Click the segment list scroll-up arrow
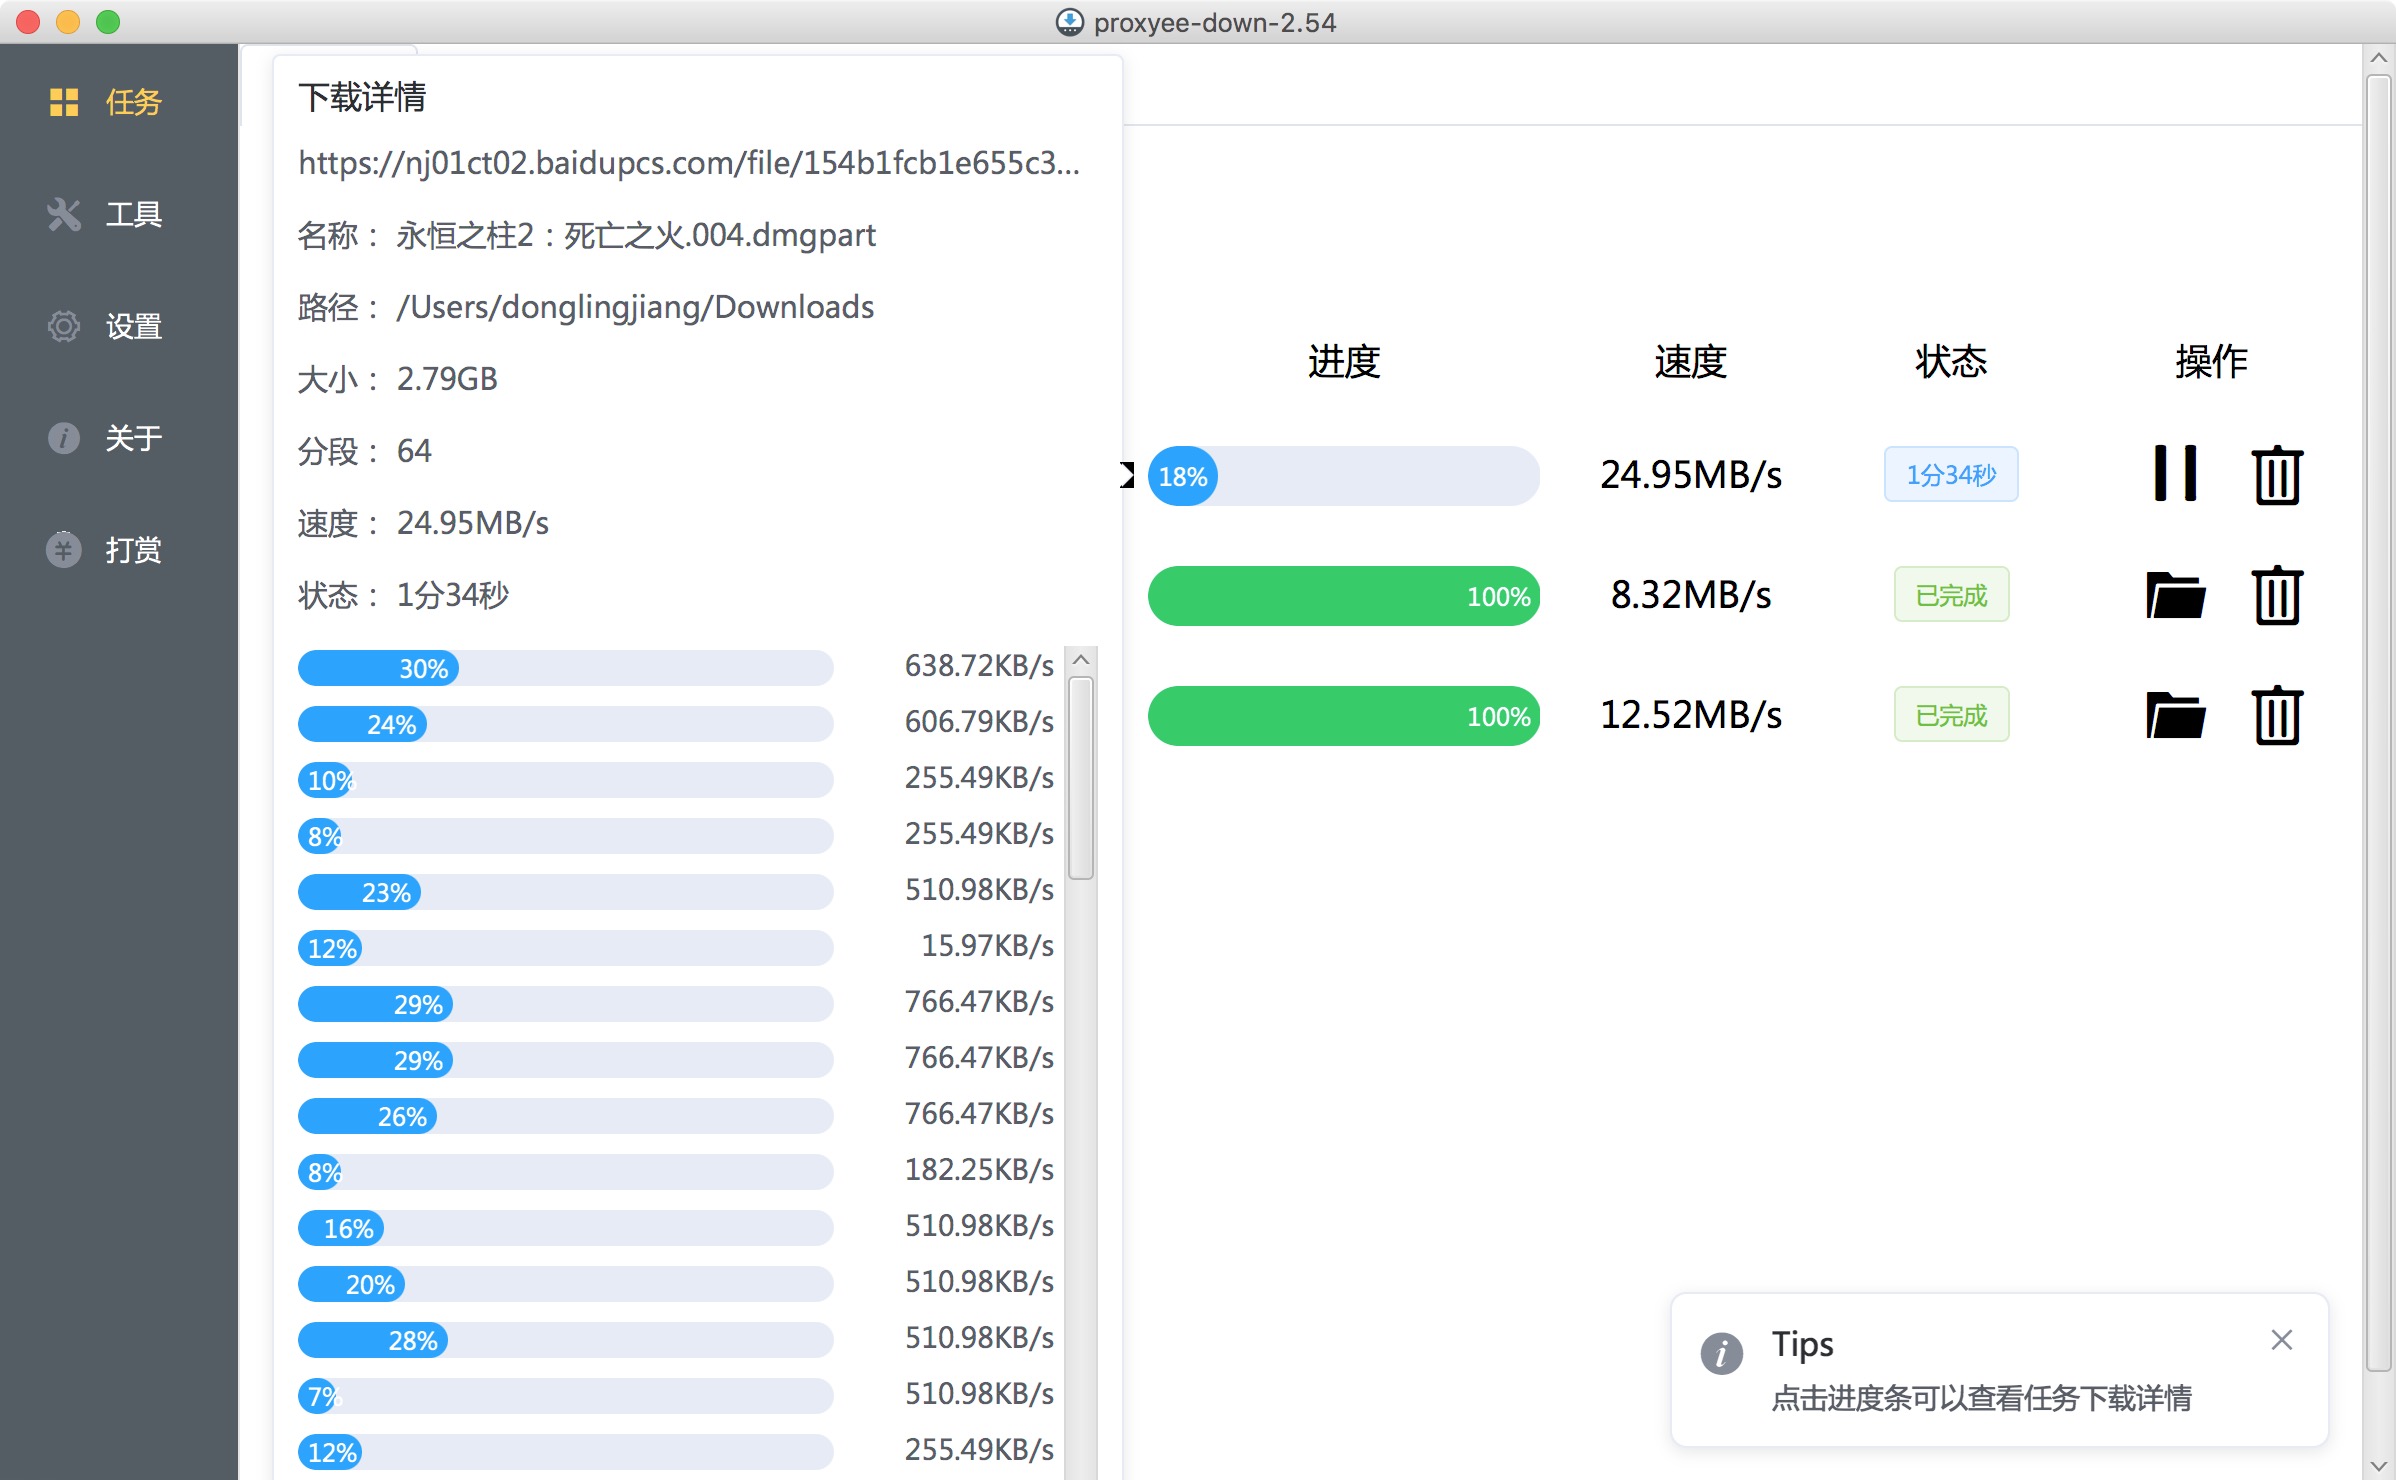 click(x=1081, y=660)
